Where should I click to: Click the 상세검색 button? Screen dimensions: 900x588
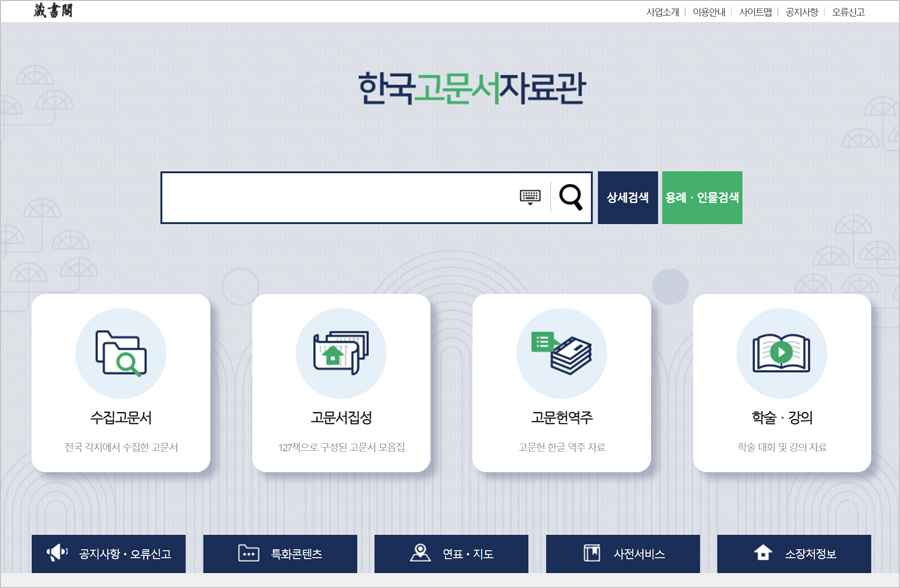pos(628,198)
